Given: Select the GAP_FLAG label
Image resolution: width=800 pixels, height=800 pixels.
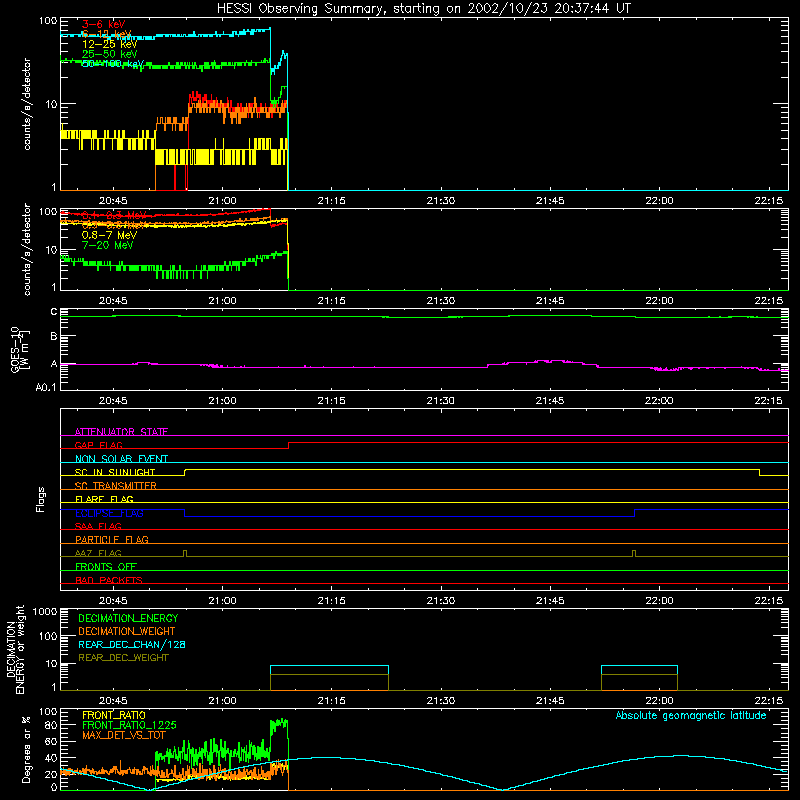Looking at the screenshot, I should coord(98,445).
